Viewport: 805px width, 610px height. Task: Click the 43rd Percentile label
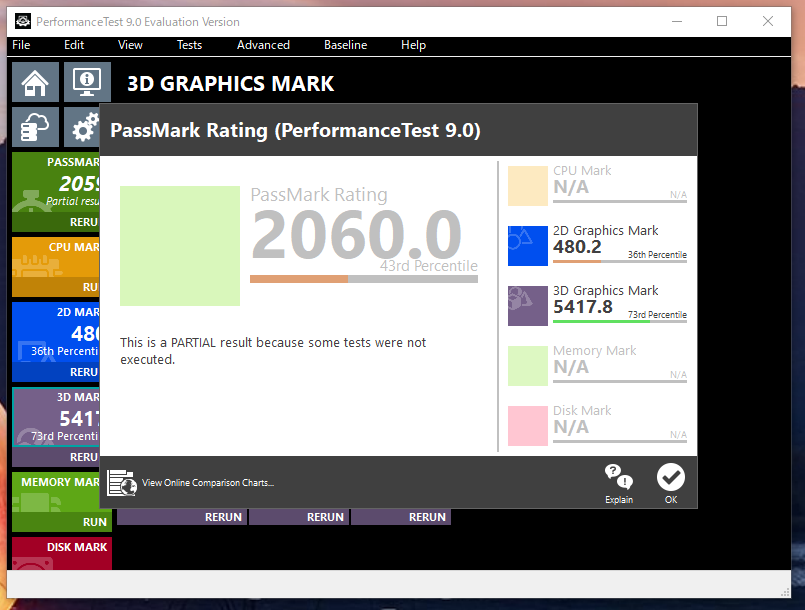pos(429,266)
